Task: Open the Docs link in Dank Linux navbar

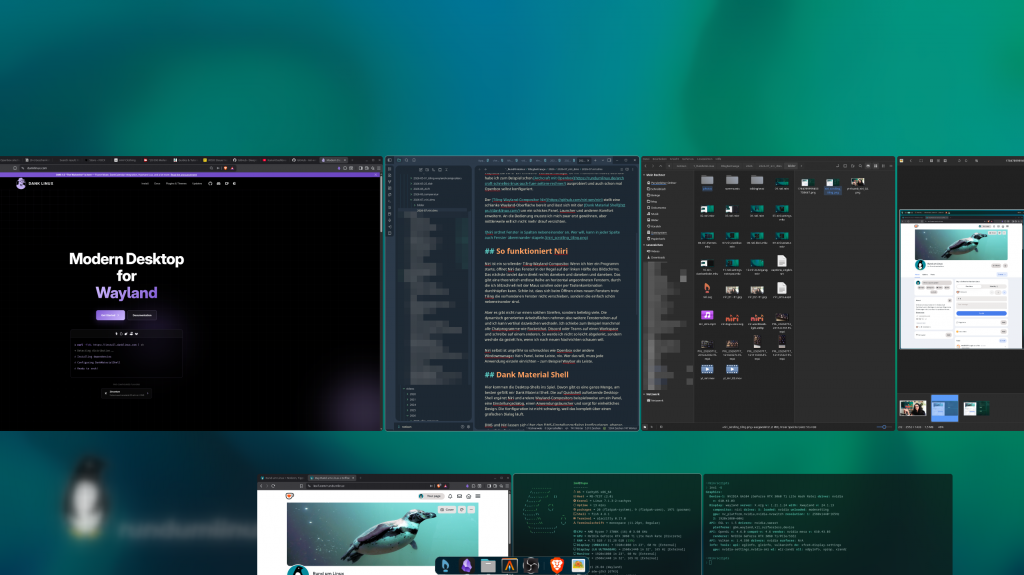Action: tap(157, 184)
